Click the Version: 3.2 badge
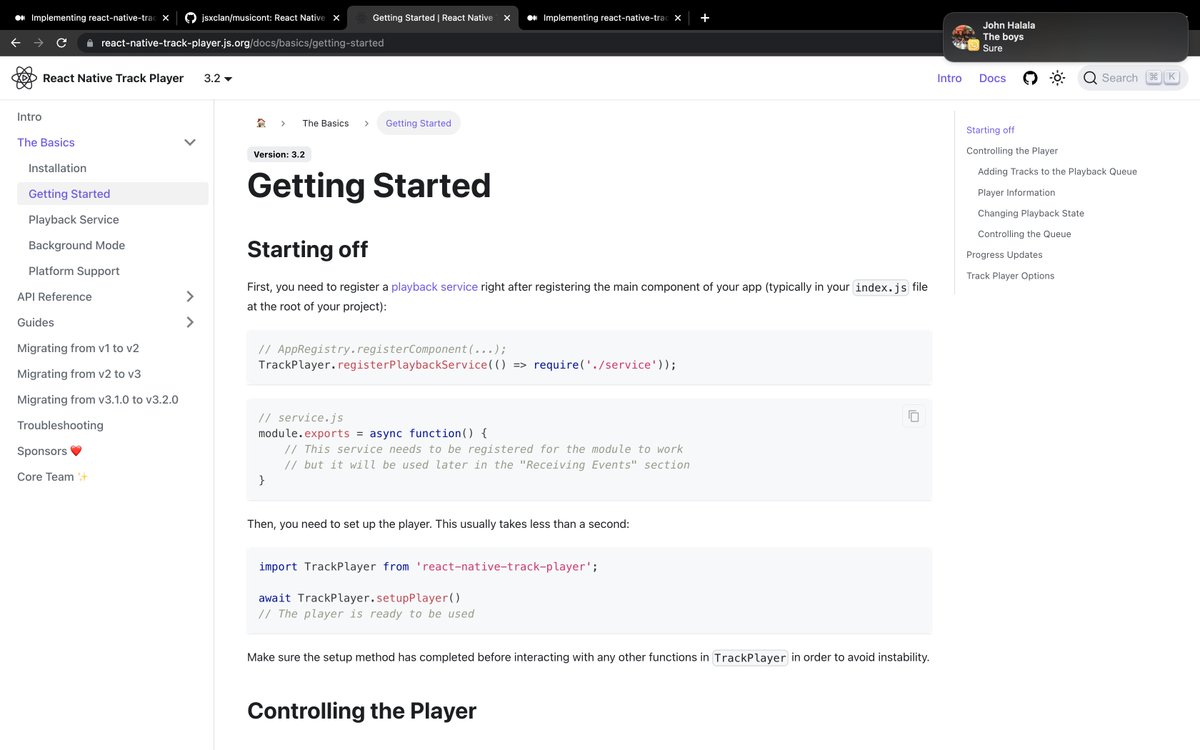Image resolution: width=1200 pixels, height=750 pixels. (278, 154)
